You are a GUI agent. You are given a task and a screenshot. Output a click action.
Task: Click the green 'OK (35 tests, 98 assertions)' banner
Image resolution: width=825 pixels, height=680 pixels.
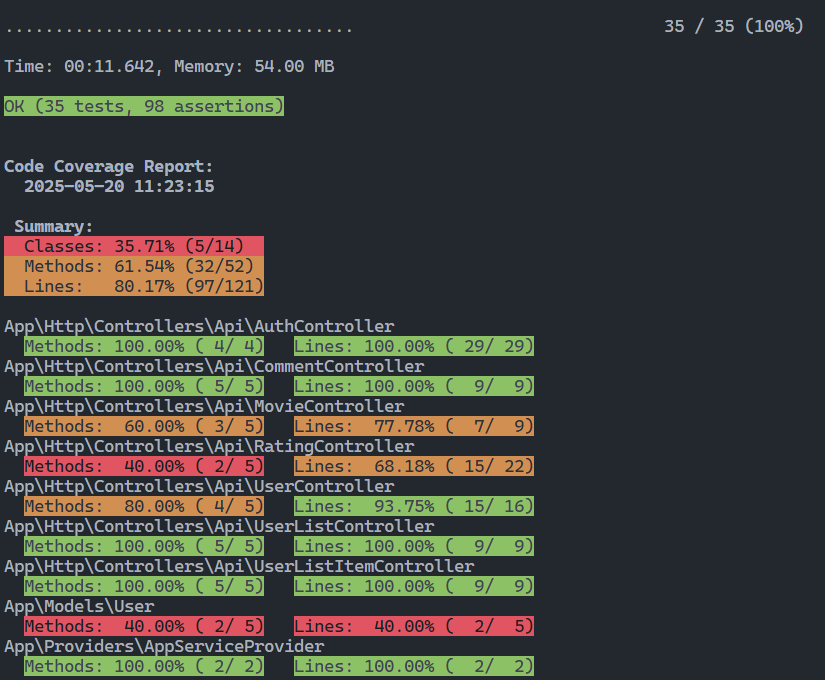coord(144,106)
